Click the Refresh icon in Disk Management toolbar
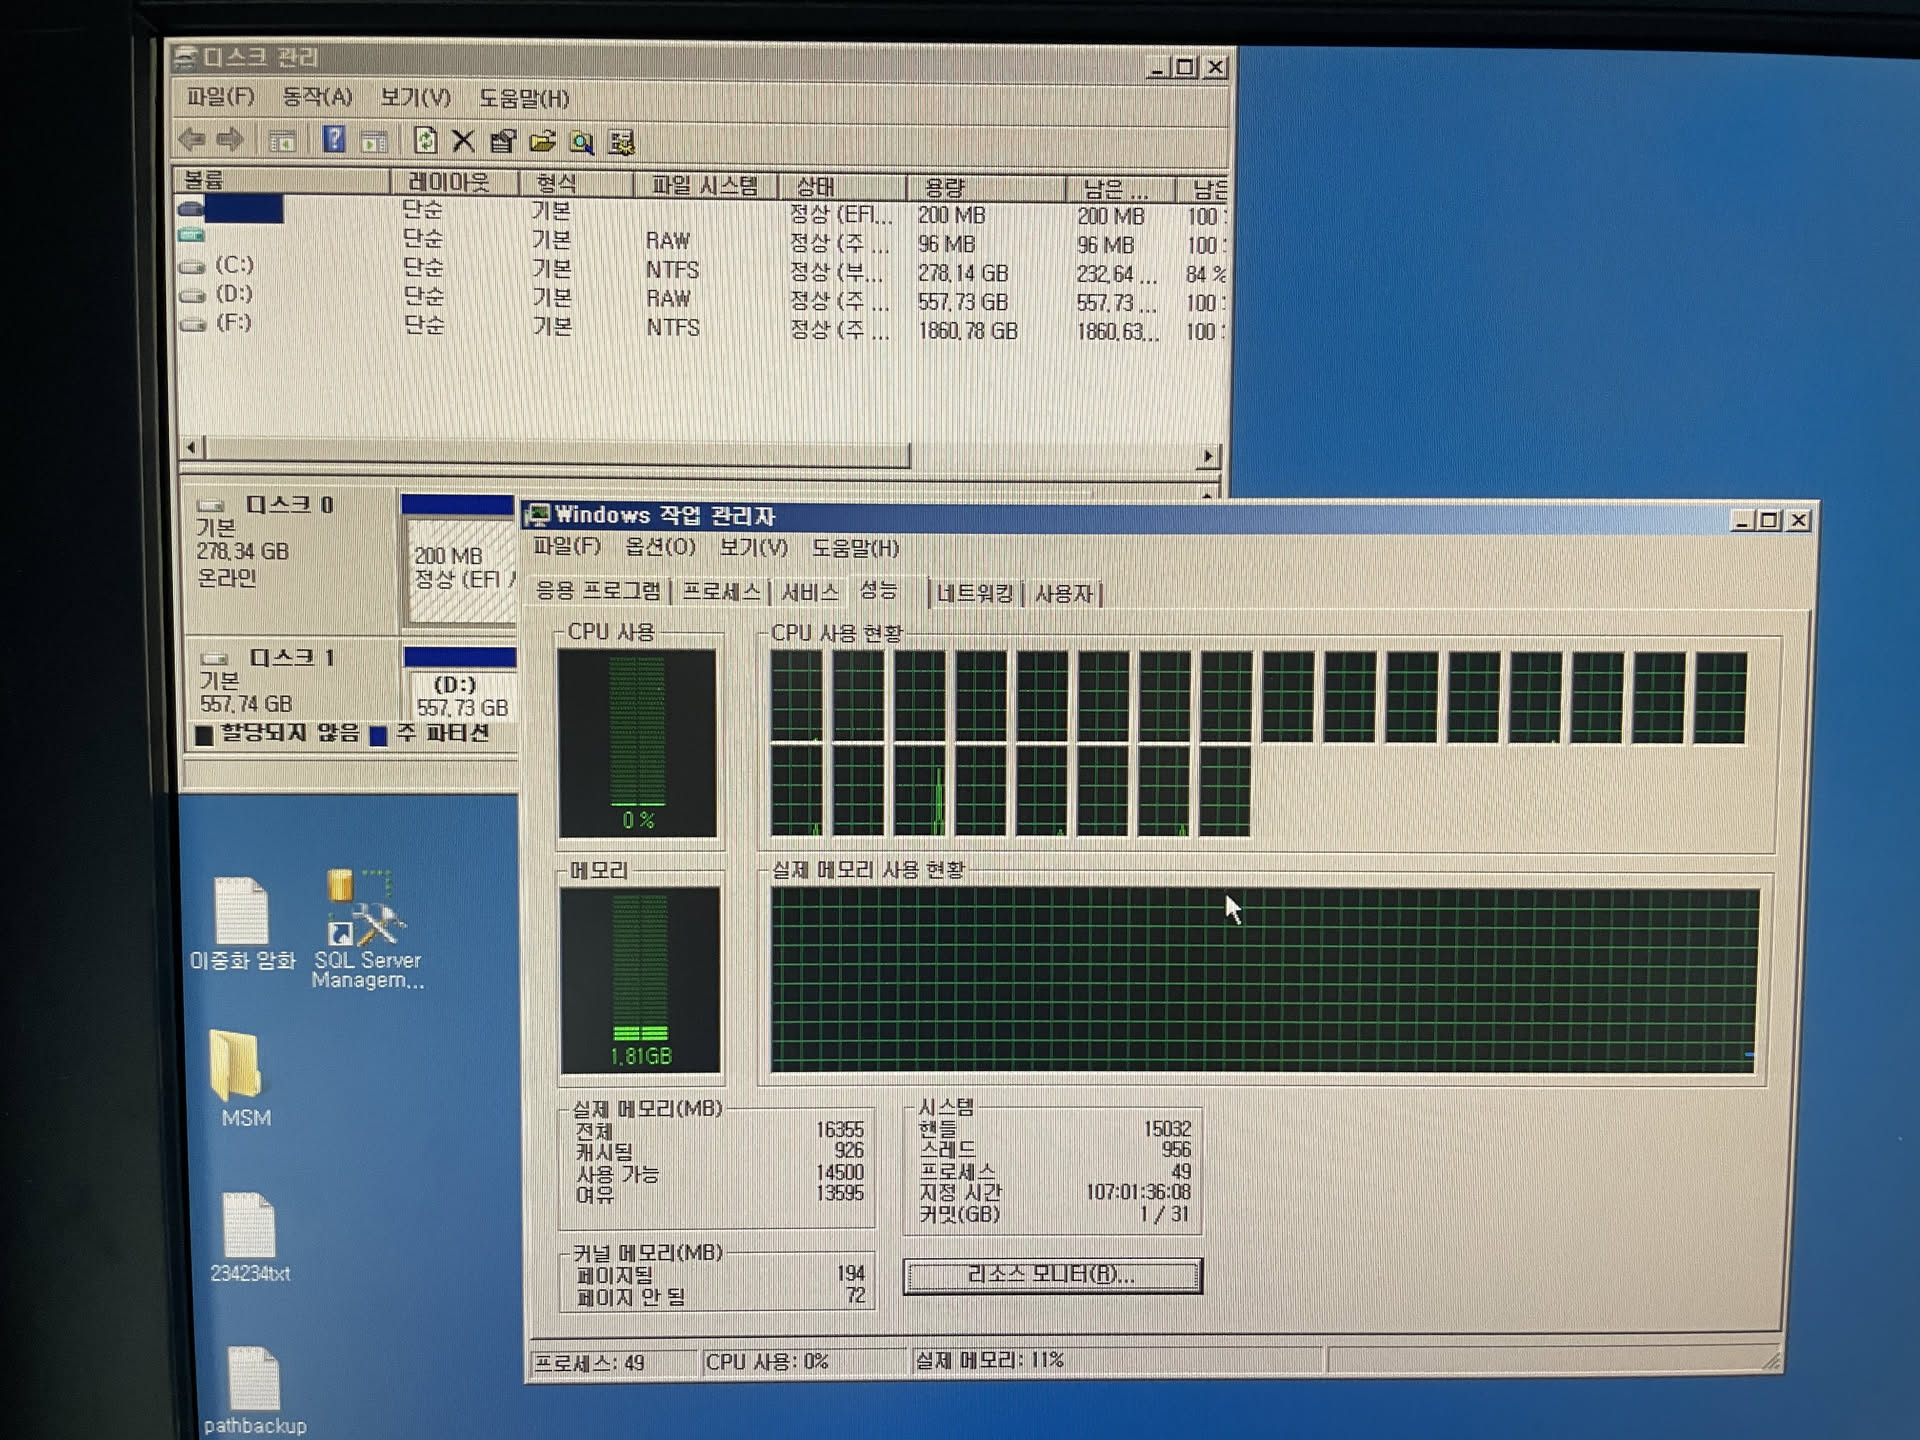 425,141
